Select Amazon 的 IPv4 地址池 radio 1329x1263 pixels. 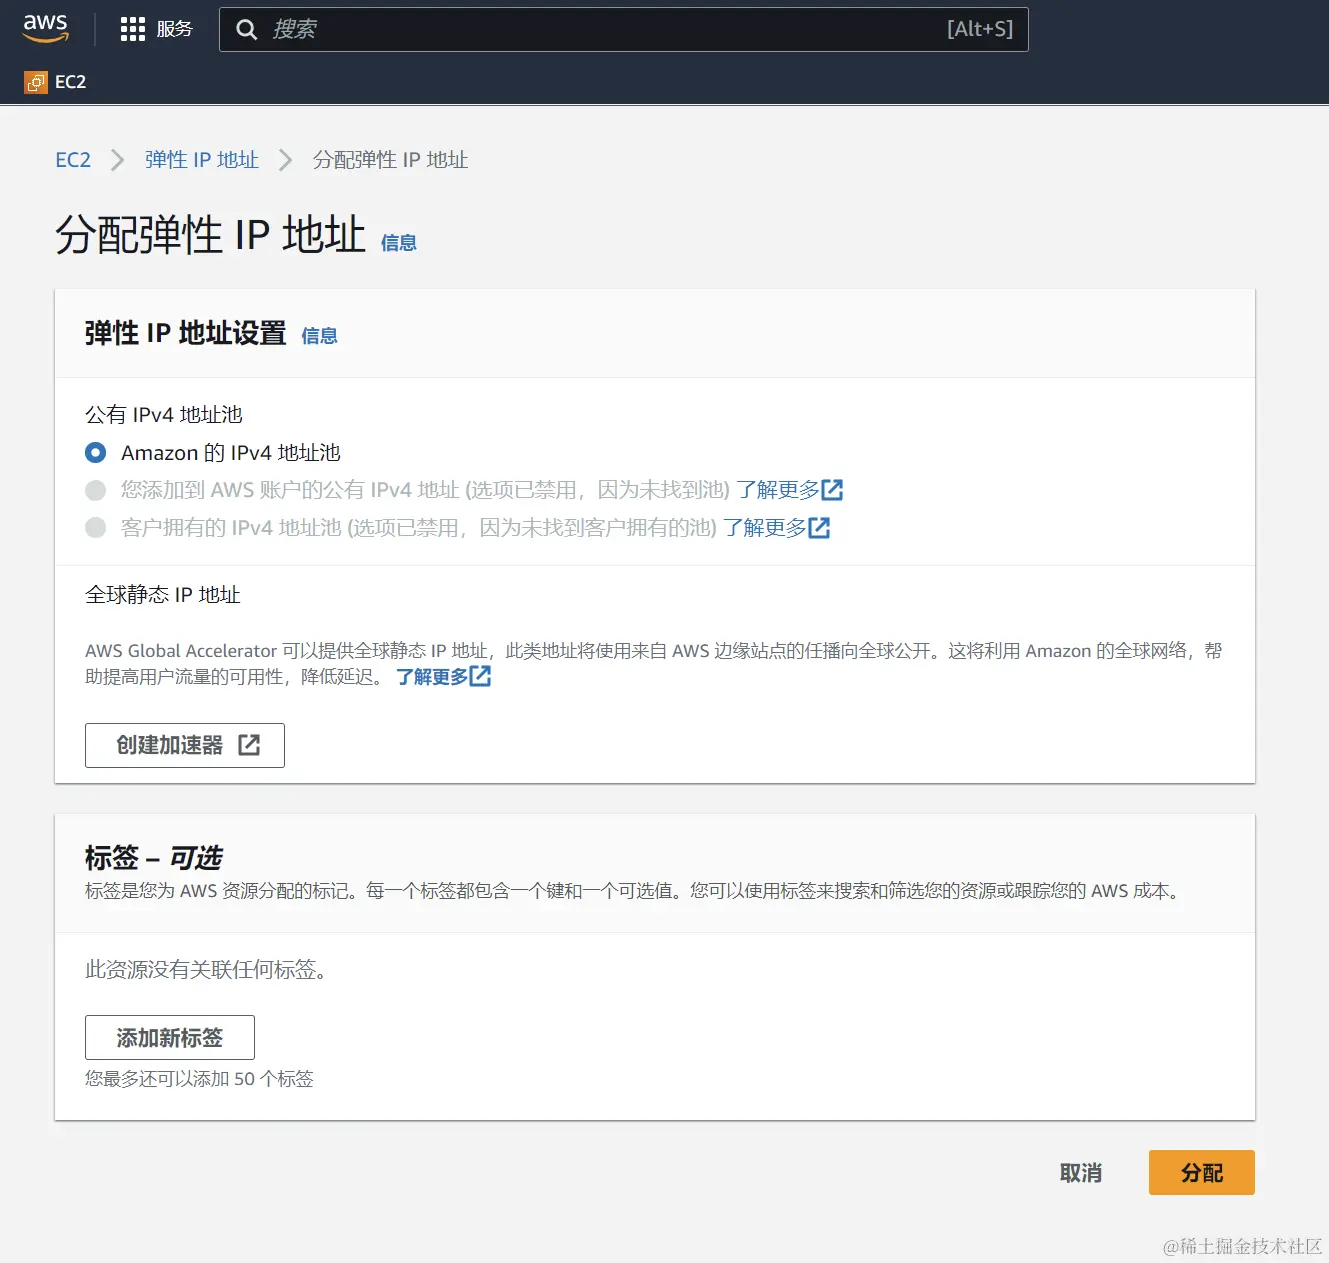[96, 453]
